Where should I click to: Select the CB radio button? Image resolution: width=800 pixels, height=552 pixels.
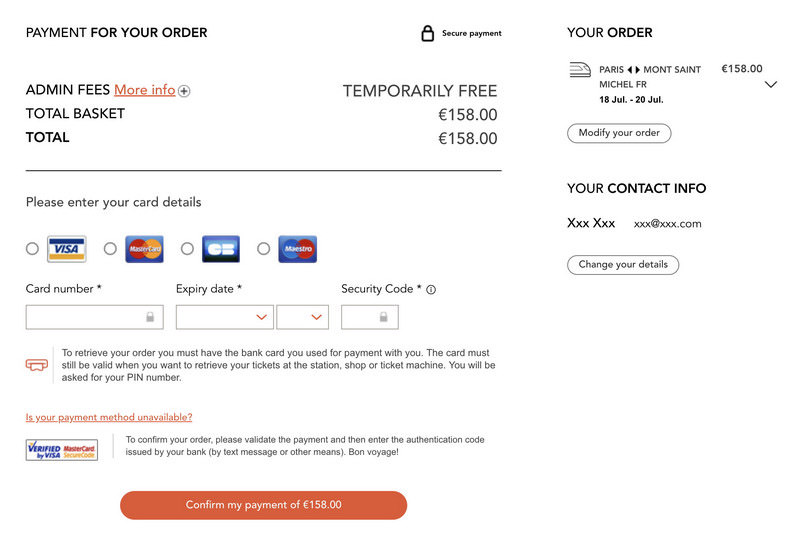pyautogui.click(x=187, y=249)
